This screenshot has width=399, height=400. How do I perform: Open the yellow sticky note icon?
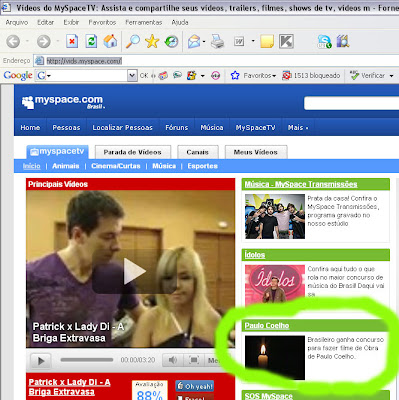tap(267, 42)
